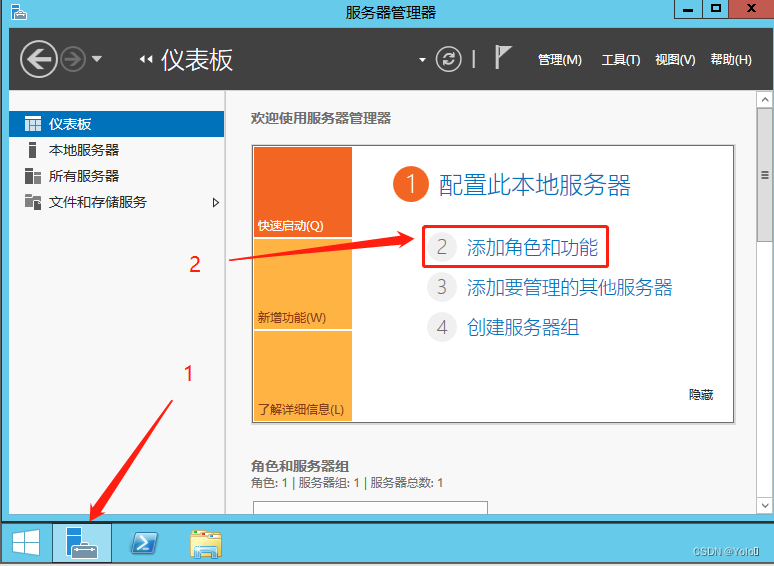Click 配置此本地服务器 link
The image size is (774, 566).
point(535,185)
